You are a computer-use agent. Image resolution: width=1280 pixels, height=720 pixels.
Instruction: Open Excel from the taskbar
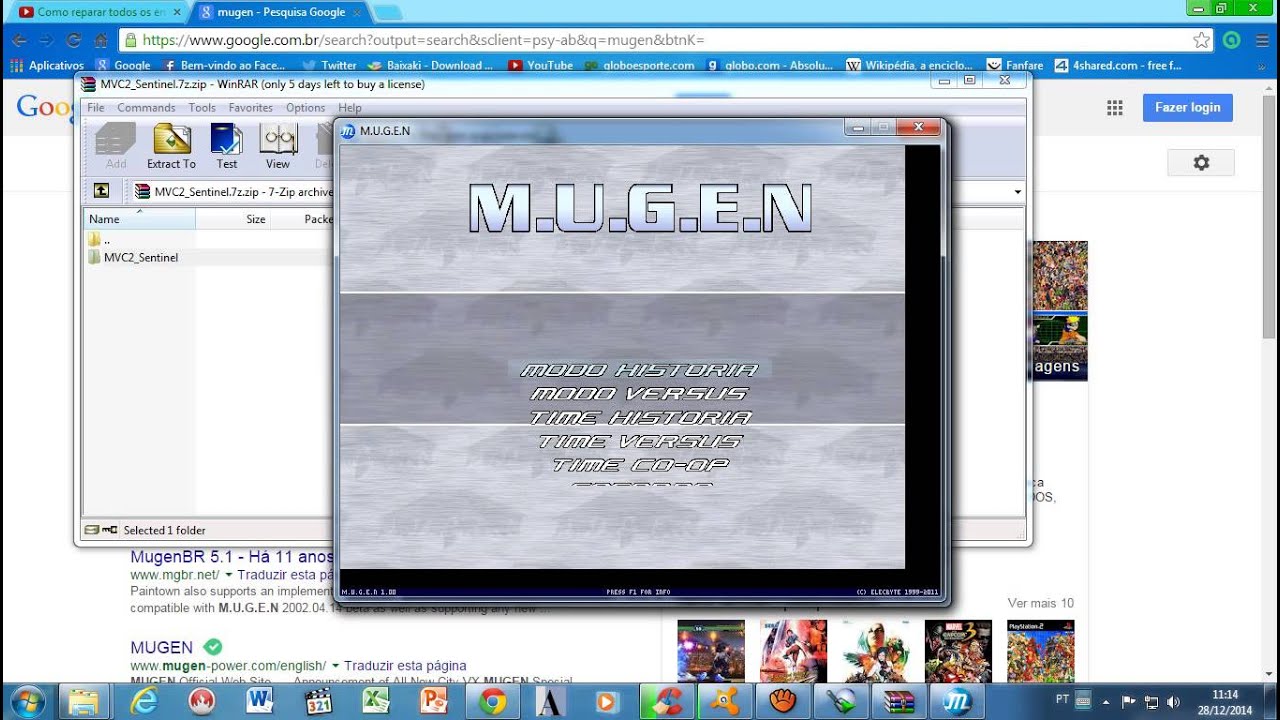(x=376, y=702)
